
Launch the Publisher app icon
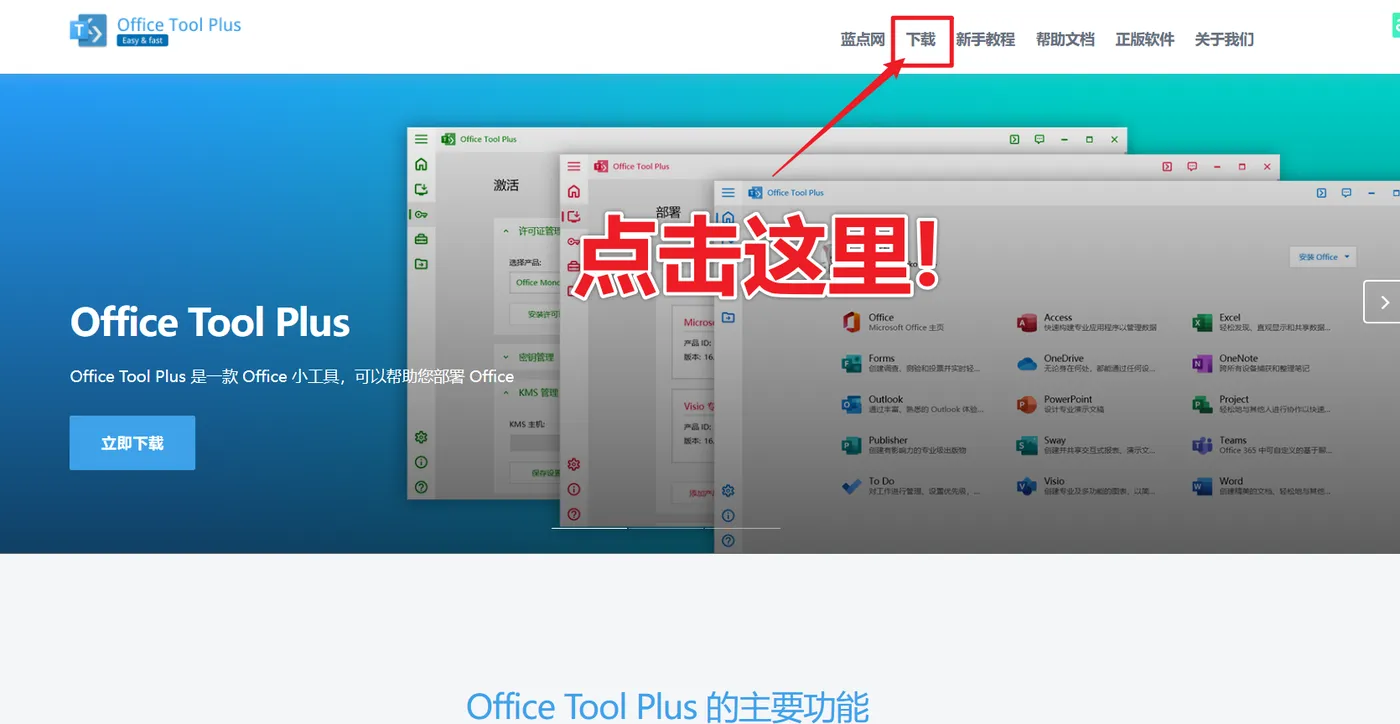point(852,445)
